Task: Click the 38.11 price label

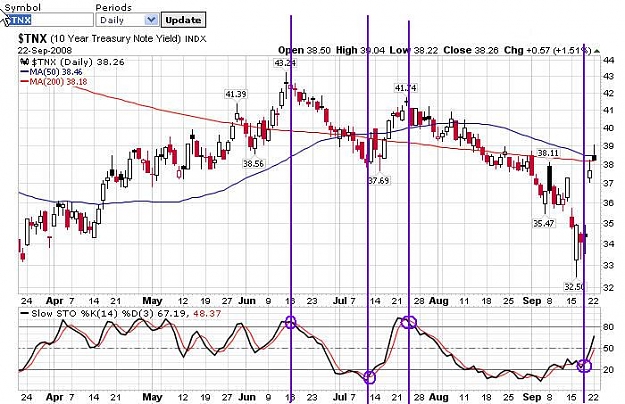Action: [x=548, y=153]
